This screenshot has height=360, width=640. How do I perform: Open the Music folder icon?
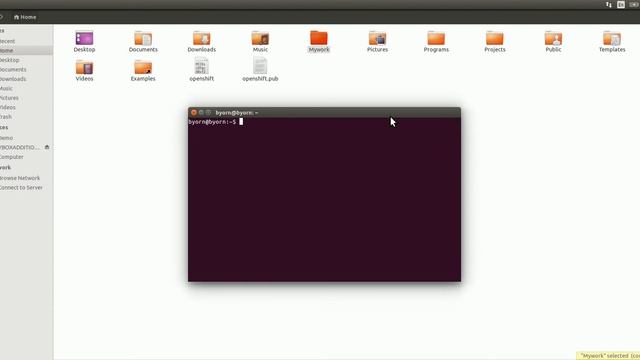260,38
